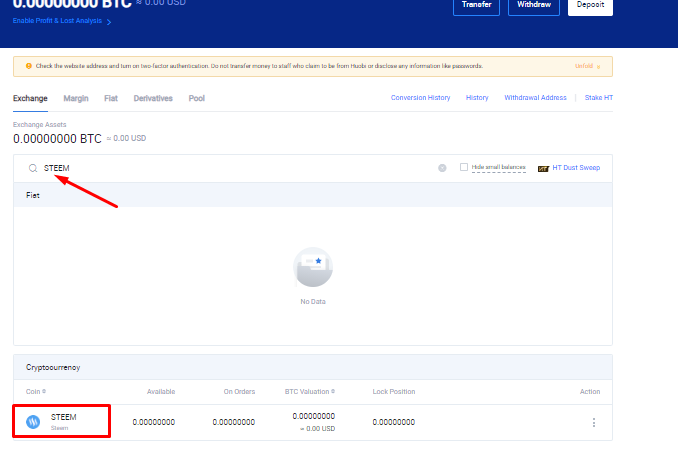Image resolution: width=678 pixels, height=459 pixels.
Task: Click the Hide small balances label
Action: [x=499, y=167]
